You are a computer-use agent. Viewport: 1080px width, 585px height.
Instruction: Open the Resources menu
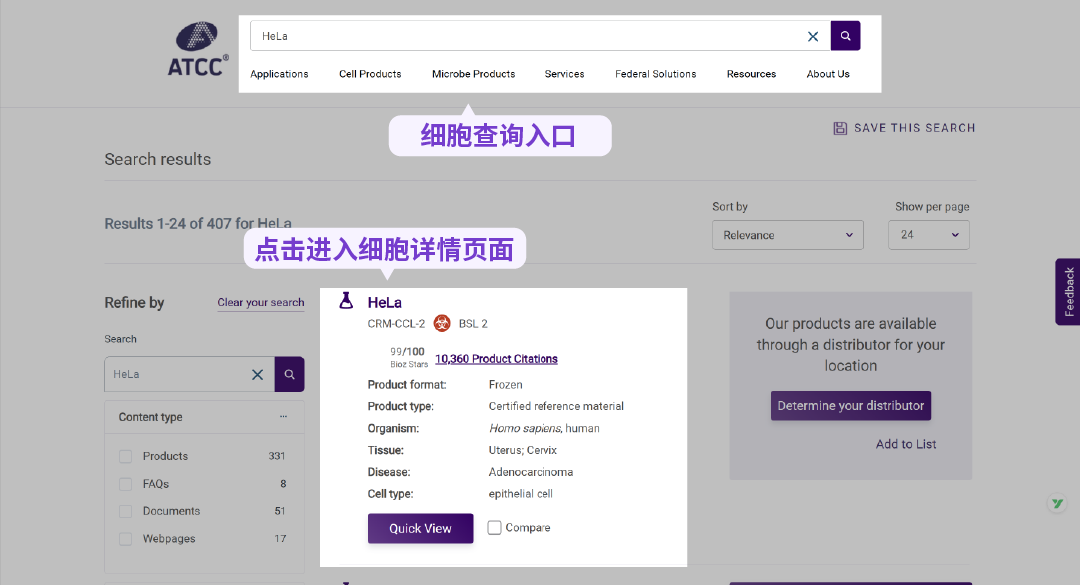751,74
